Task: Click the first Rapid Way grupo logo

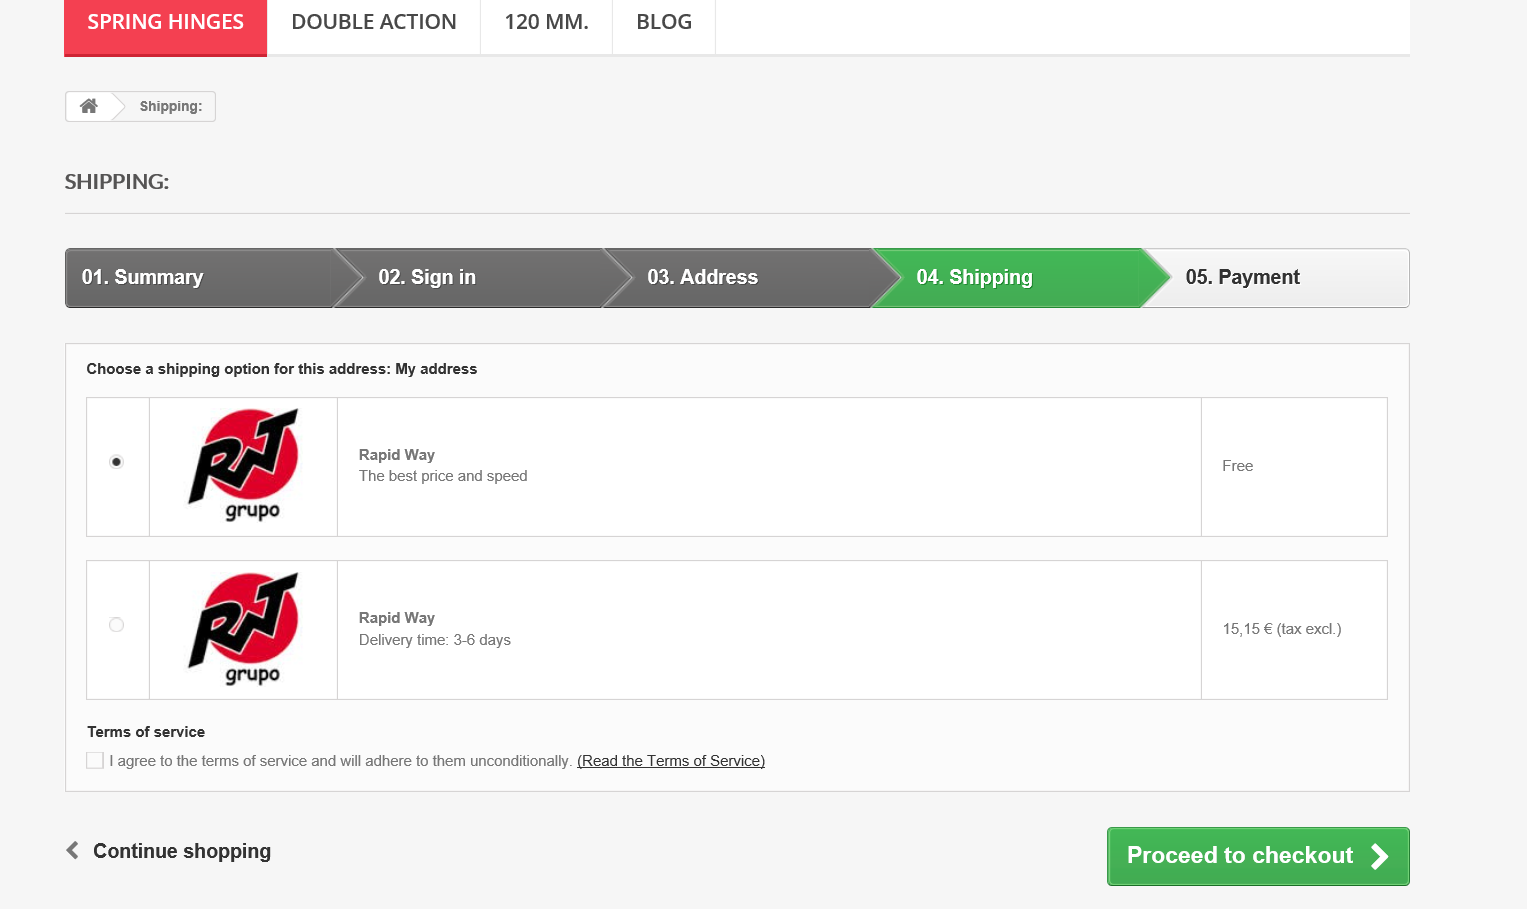Action: [x=244, y=465]
